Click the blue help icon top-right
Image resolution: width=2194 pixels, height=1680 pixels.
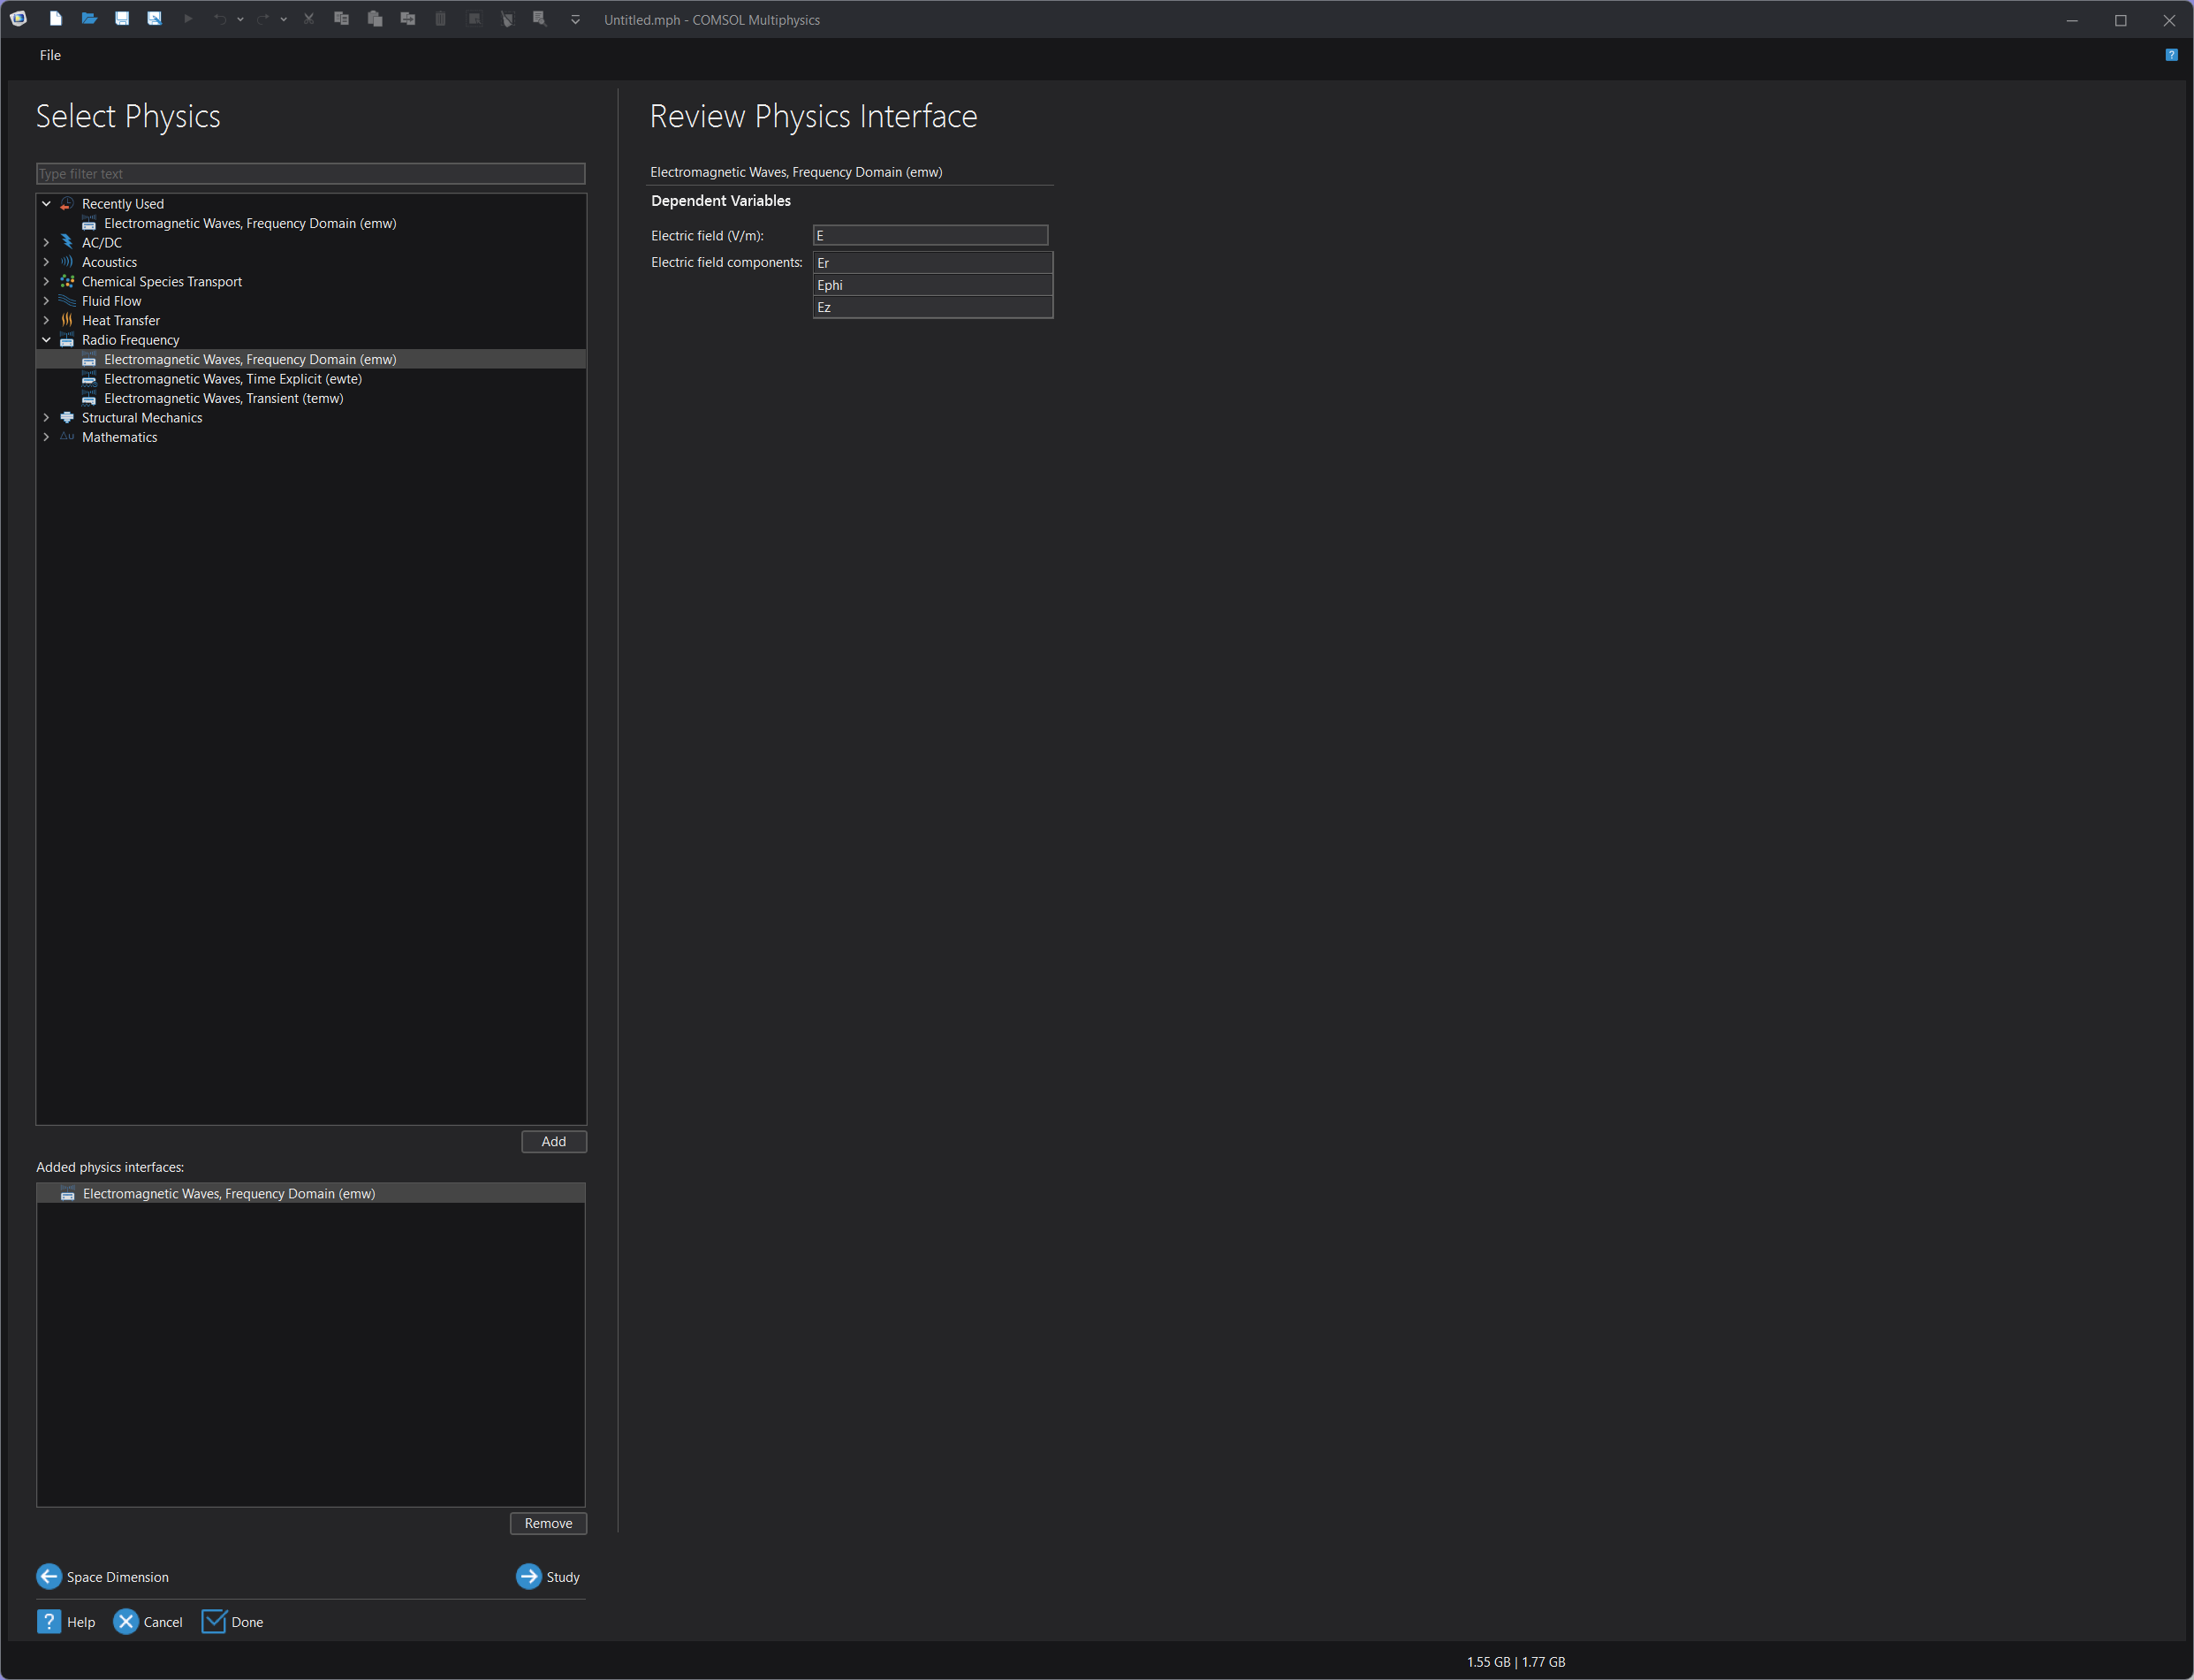click(2171, 55)
